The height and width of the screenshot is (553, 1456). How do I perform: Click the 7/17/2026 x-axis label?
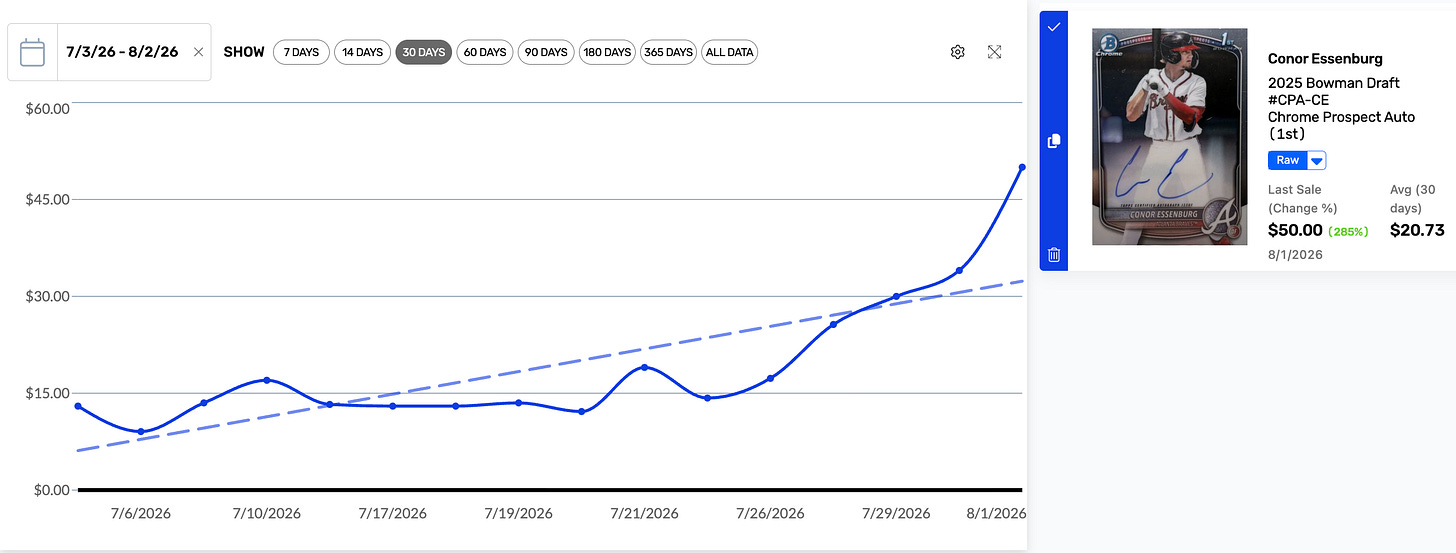coord(392,513)
